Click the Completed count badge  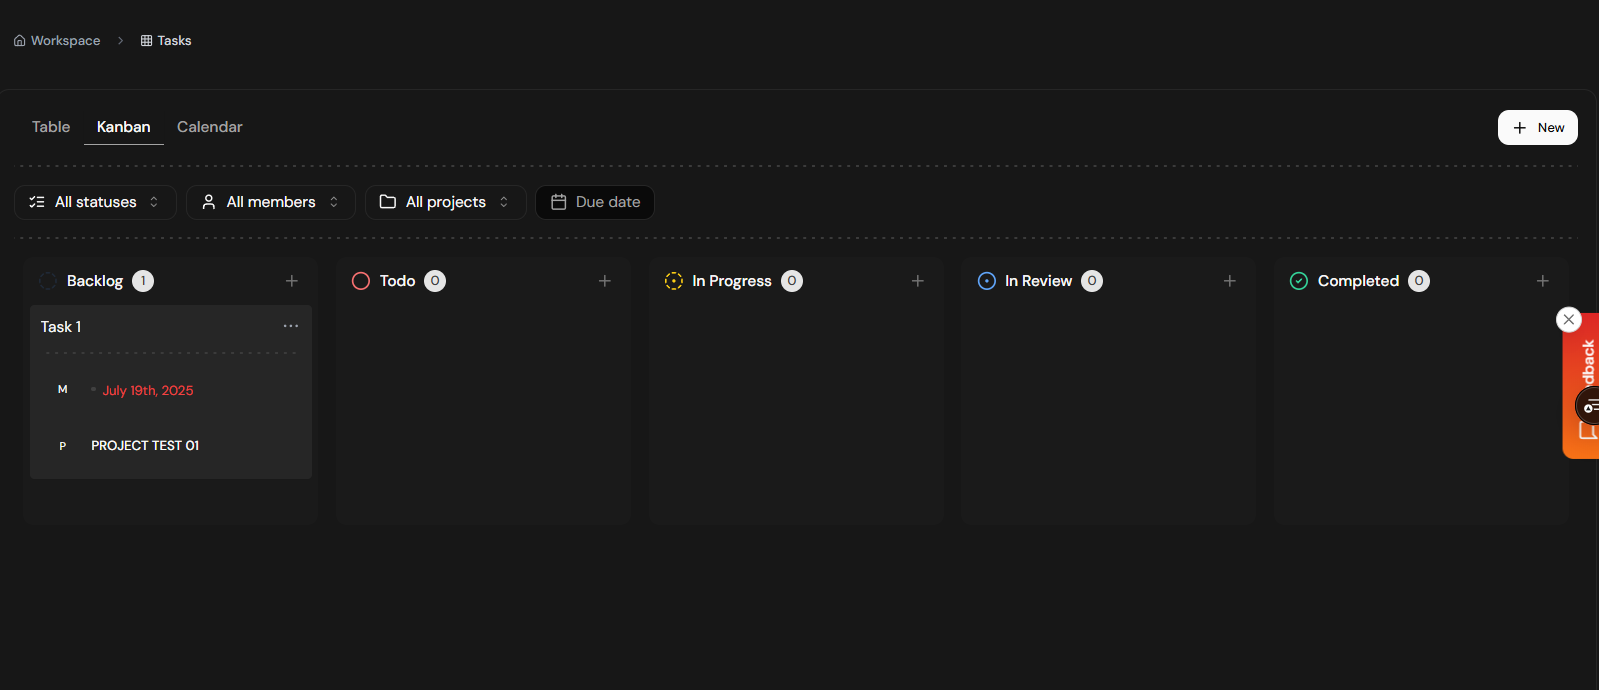[x=1419, y=281]
